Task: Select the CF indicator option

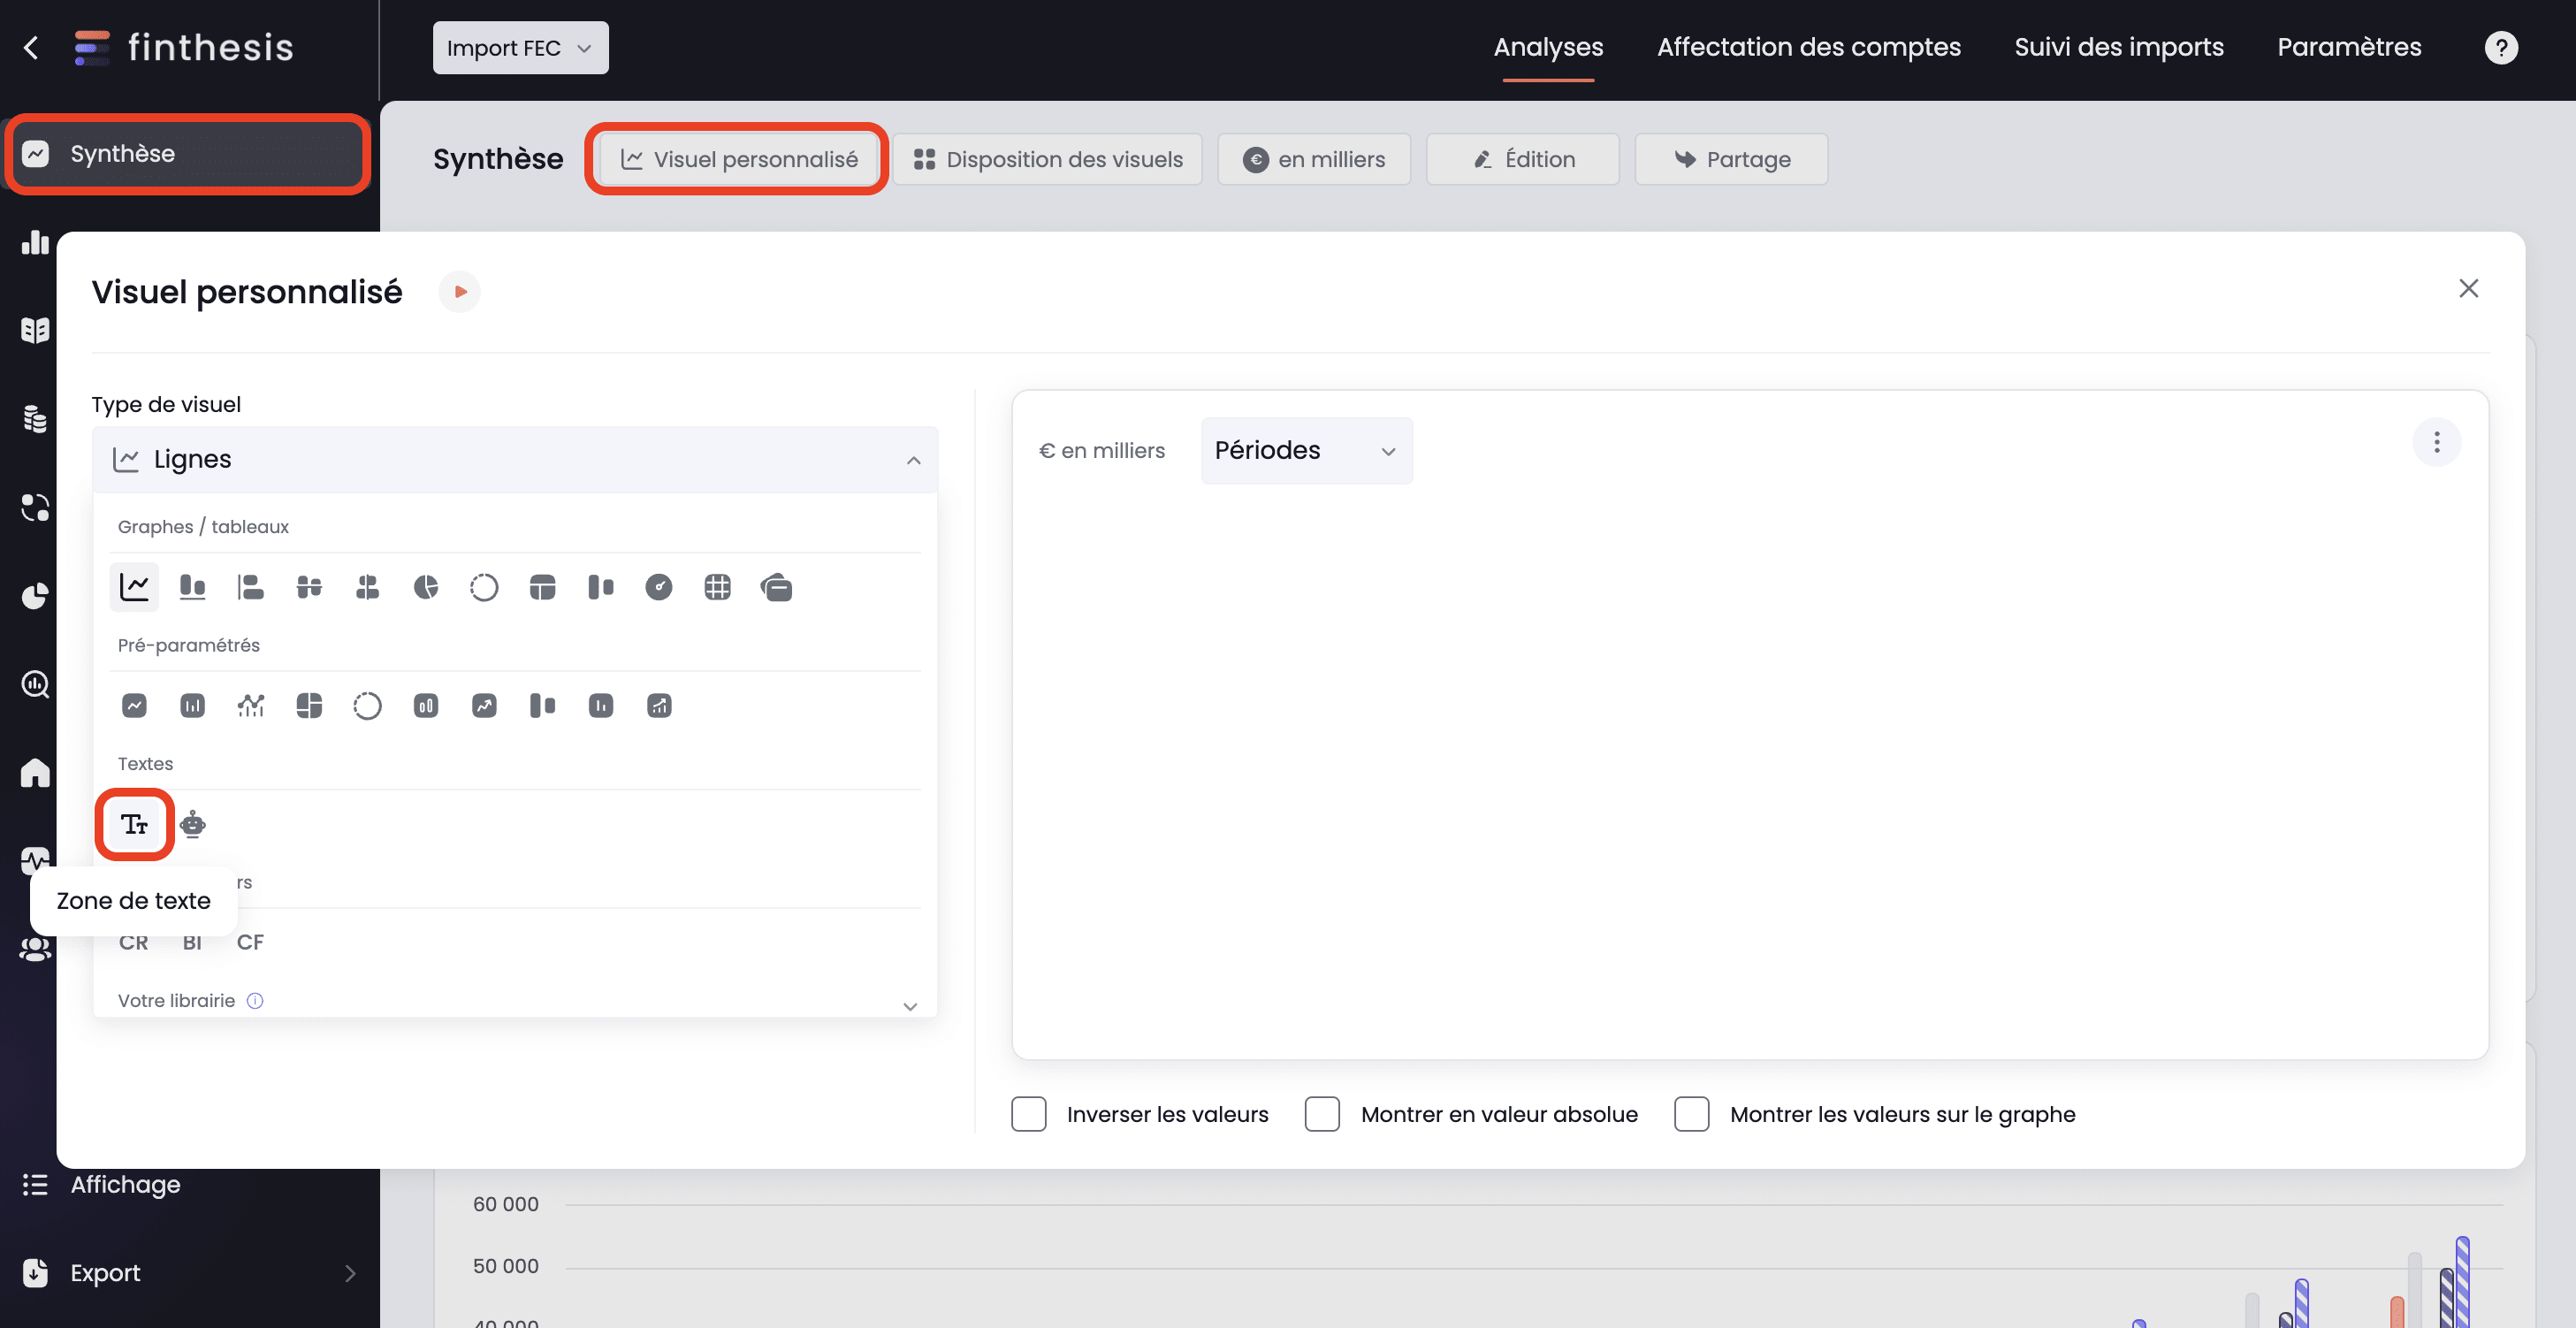Action: click(x=250, y=943)
